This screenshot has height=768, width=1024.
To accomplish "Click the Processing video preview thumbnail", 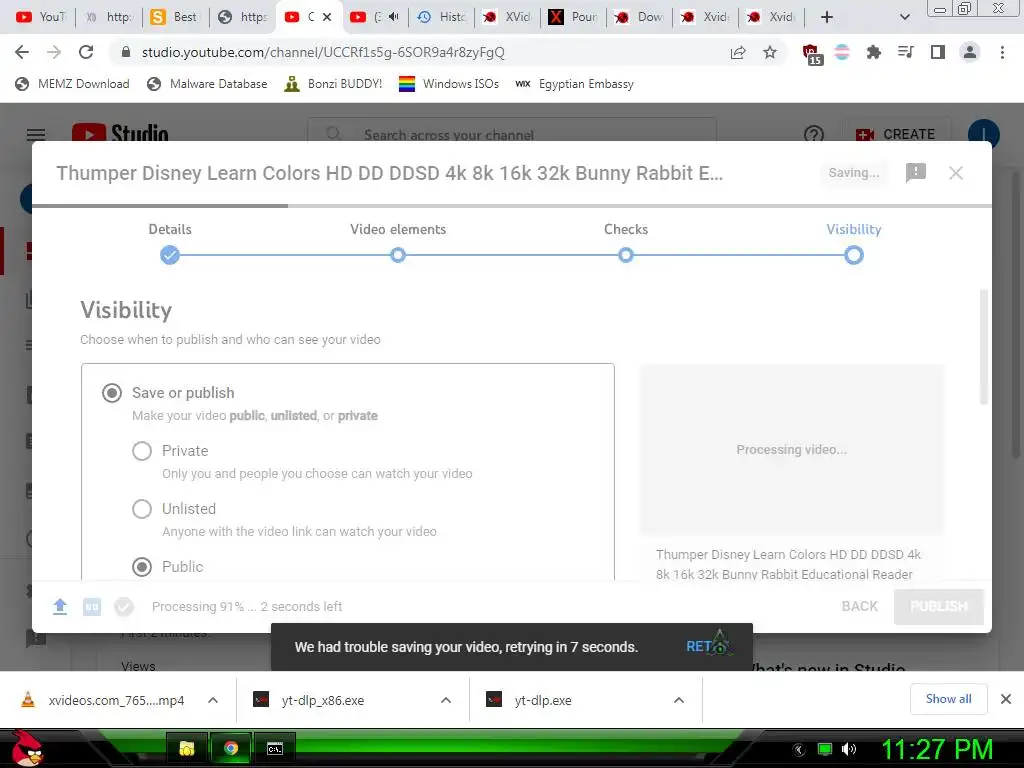I will [791, 449].
